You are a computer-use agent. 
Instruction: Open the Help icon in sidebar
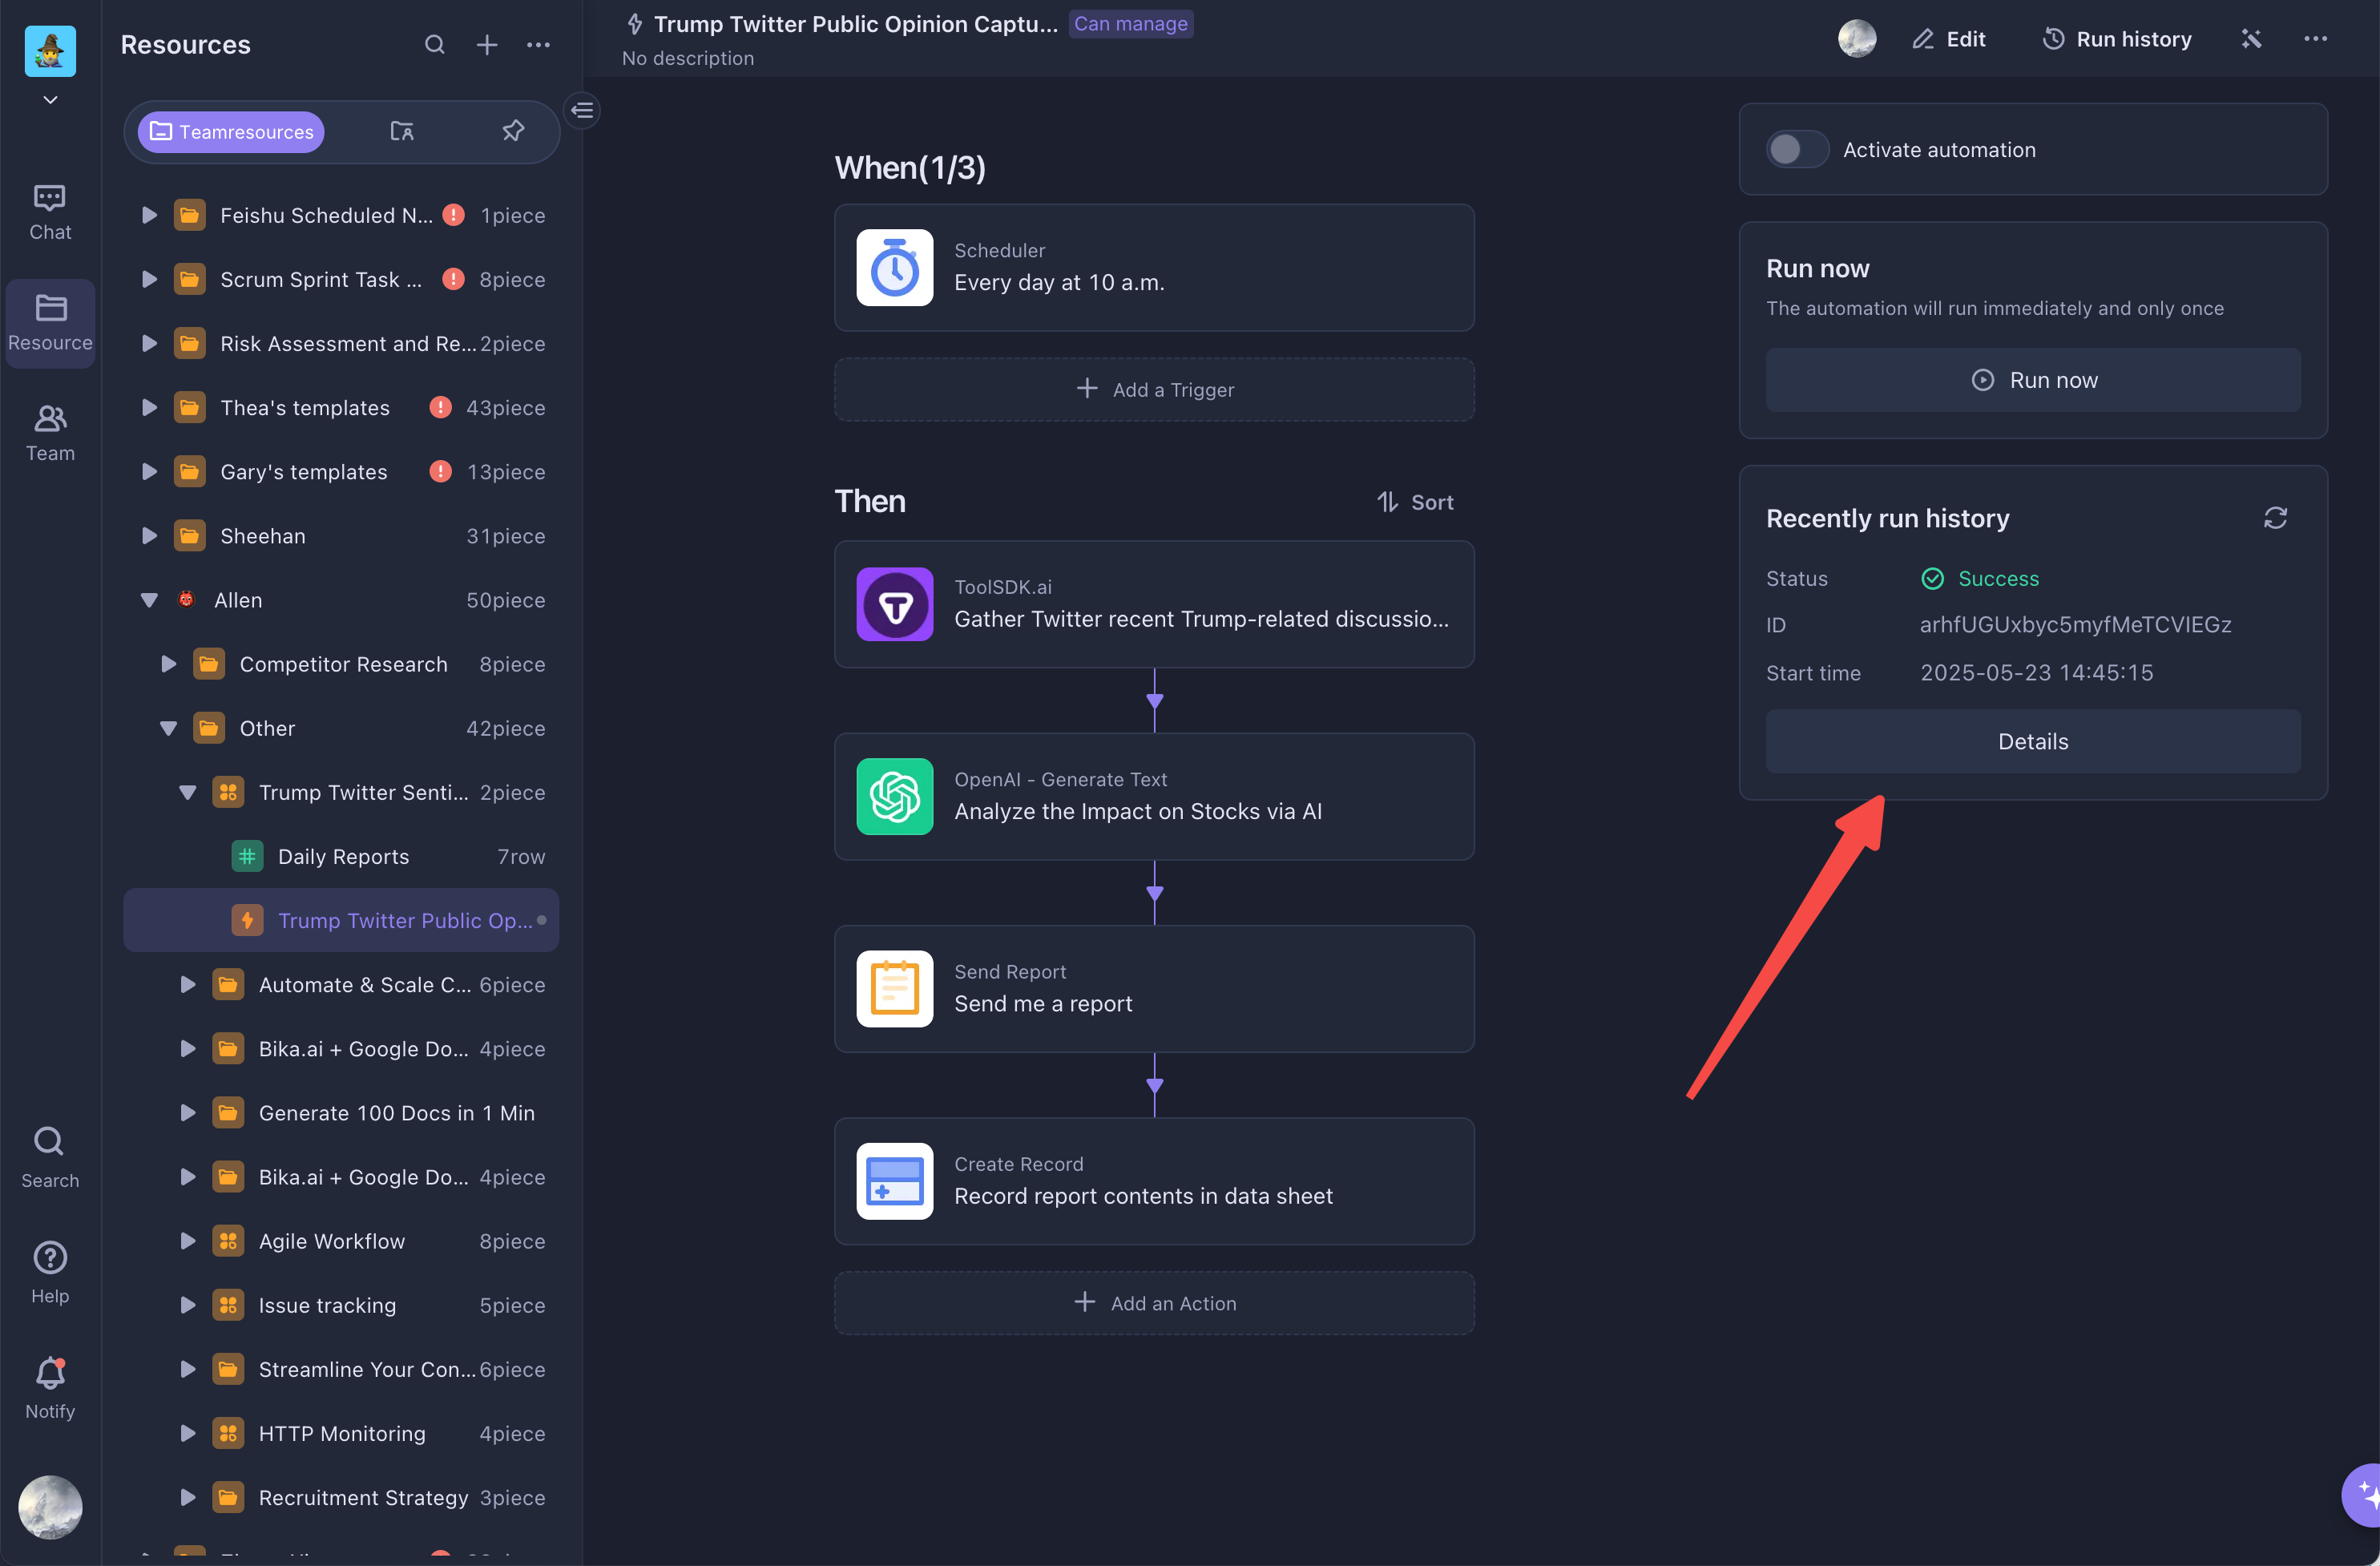(50, 1273)
